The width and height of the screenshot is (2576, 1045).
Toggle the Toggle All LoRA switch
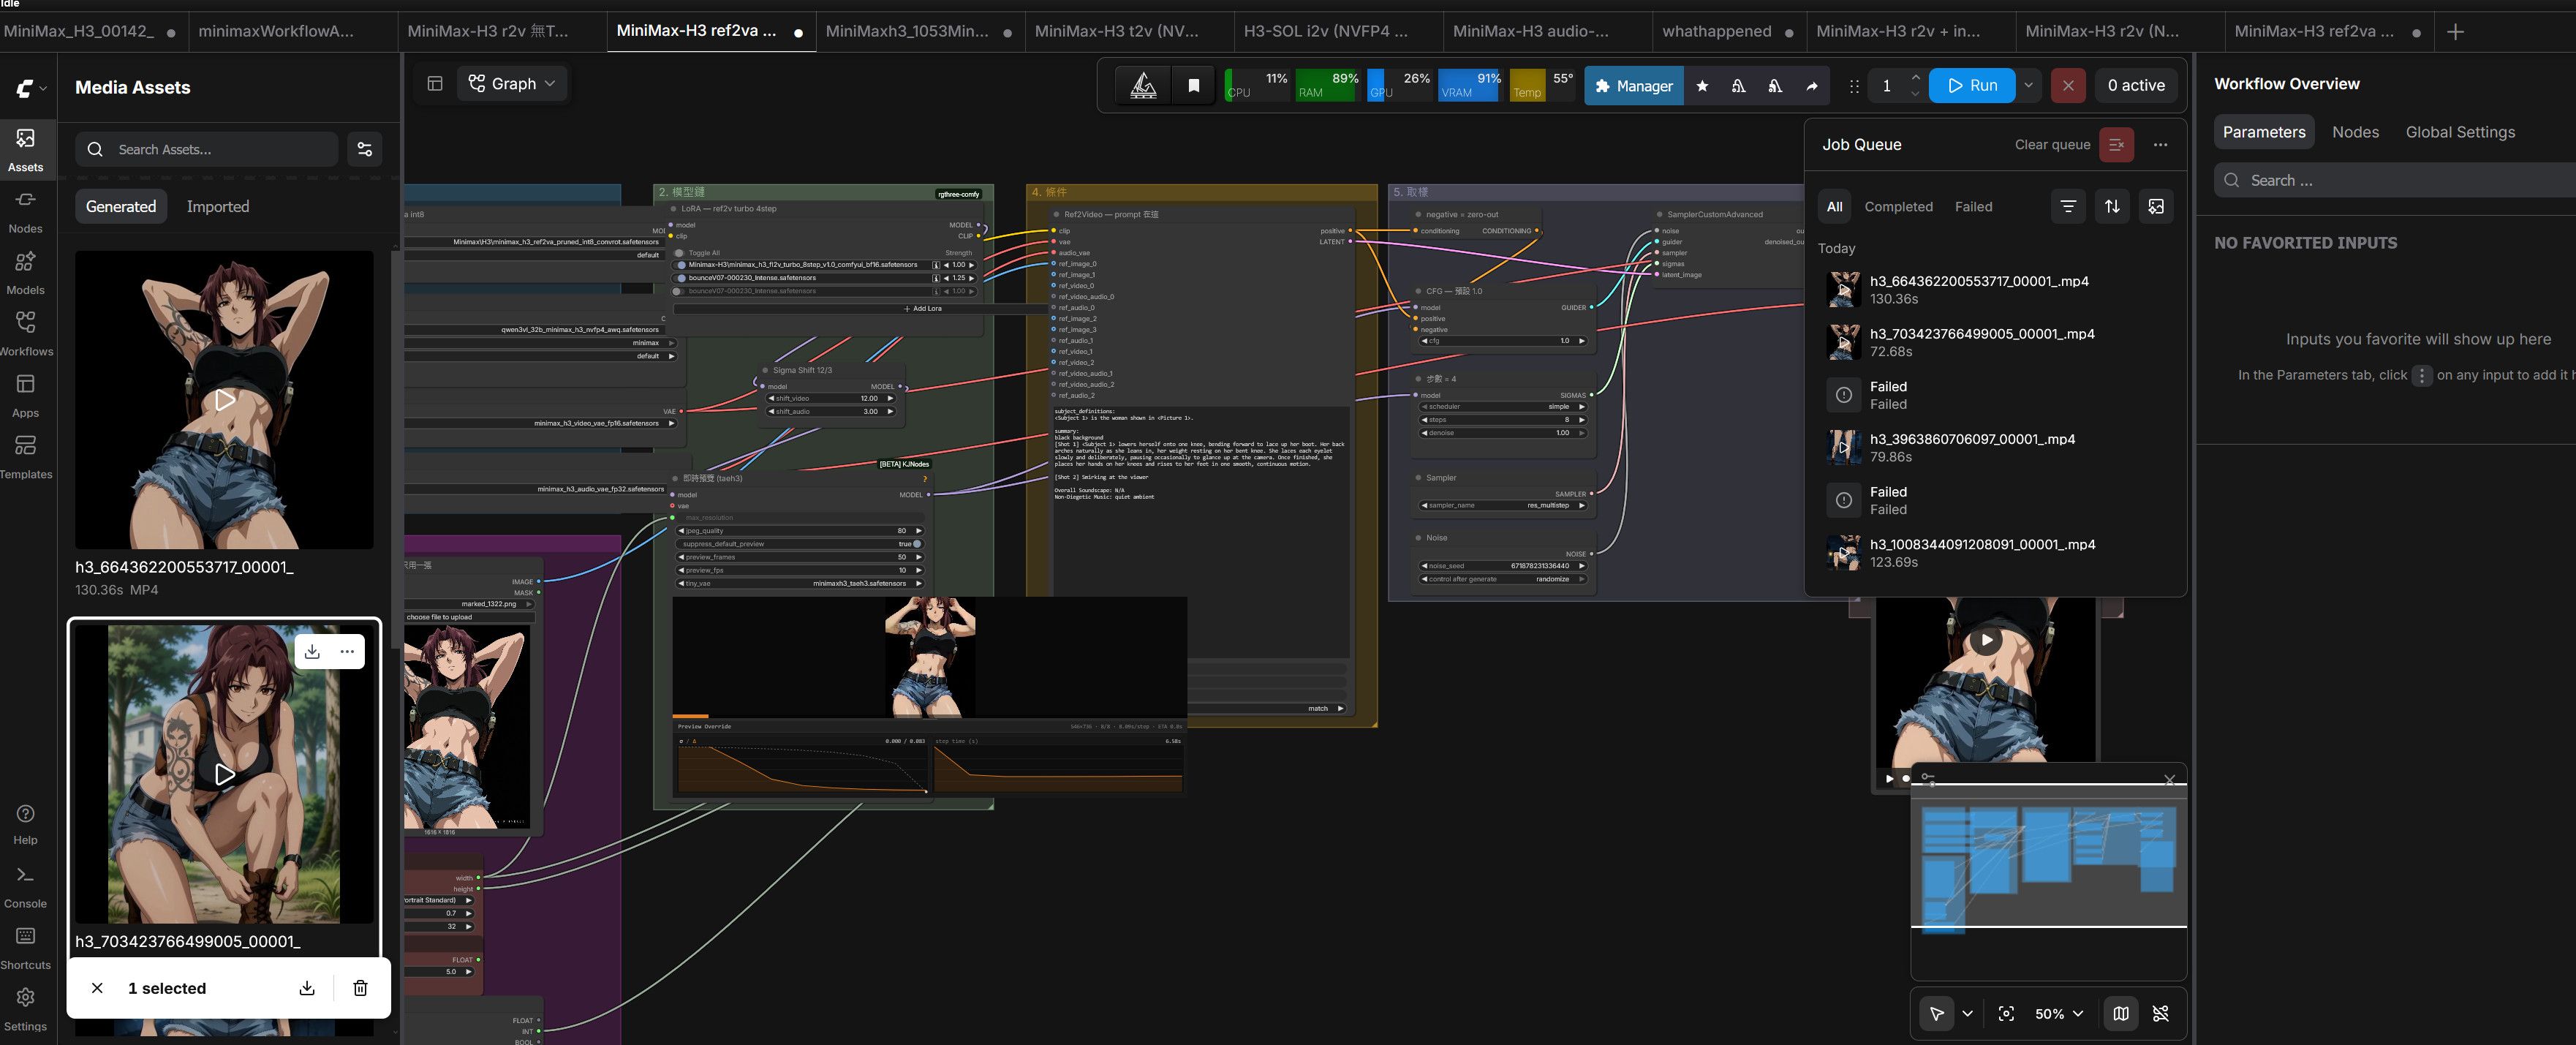point(681,253)
